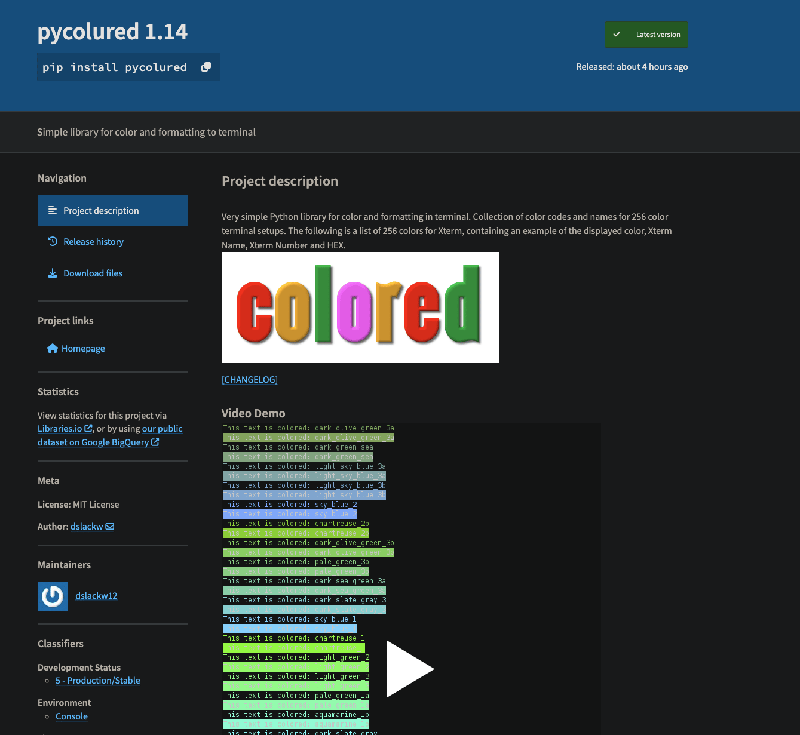Open the 5 - Production/Stable classifier link
Viewport: 800px width, 735px height.
coord(98,680)
